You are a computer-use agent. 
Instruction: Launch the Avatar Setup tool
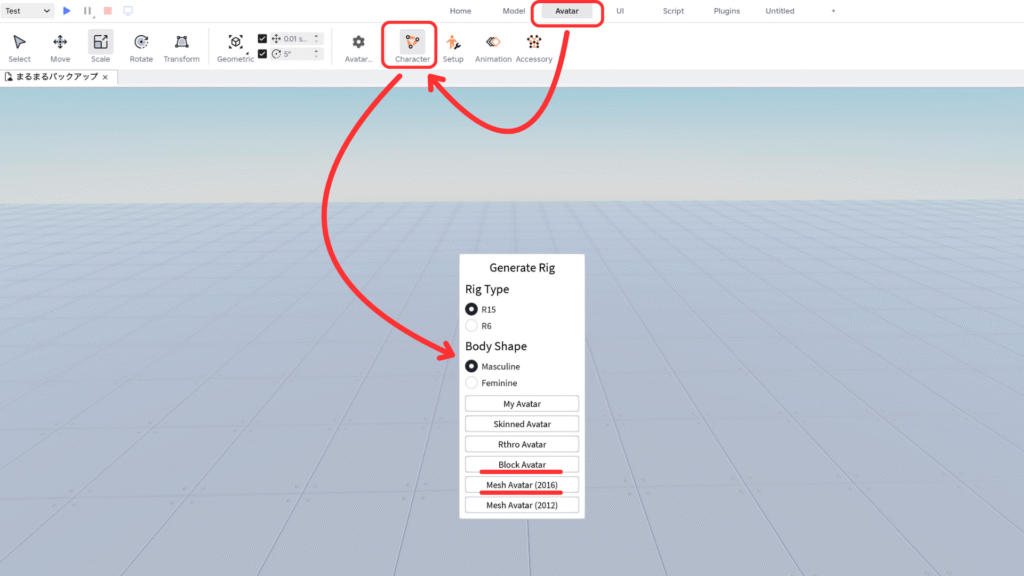(x=453, y=46)
